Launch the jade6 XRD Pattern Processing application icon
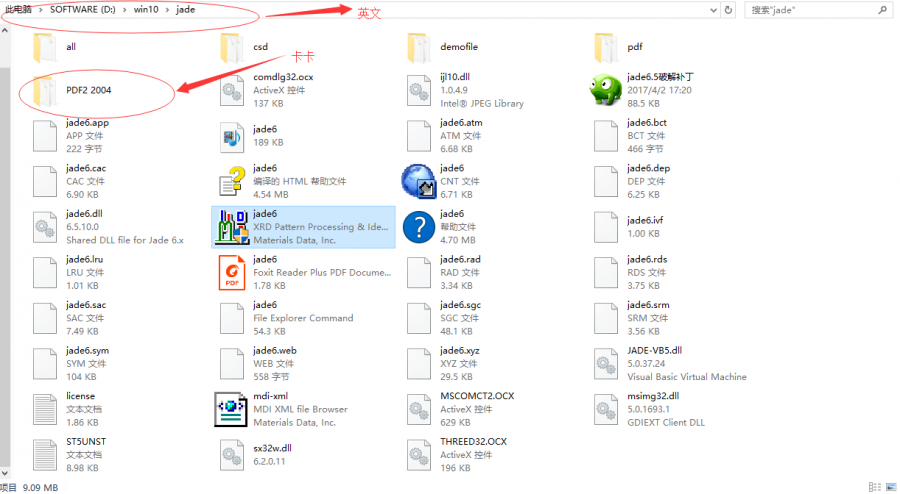900x494 pixels. 232,227
